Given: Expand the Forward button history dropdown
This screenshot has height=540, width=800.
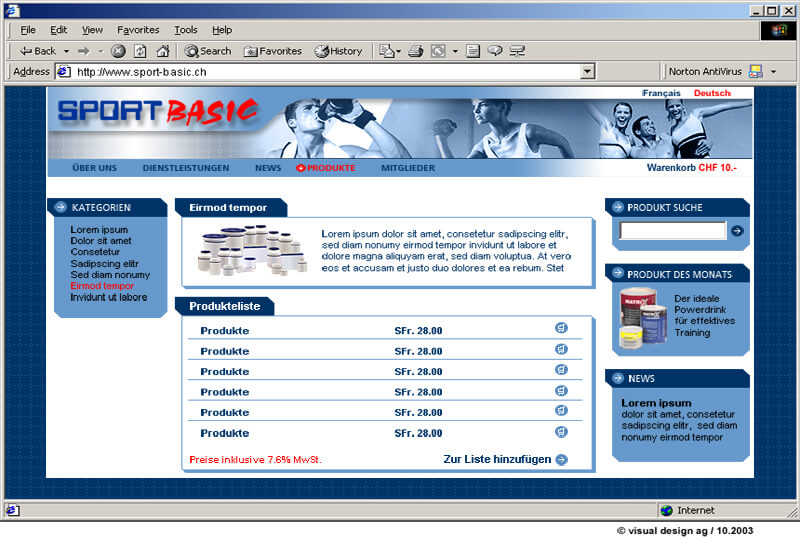Looking at the screenshot, I should click(x=101, y=52).
